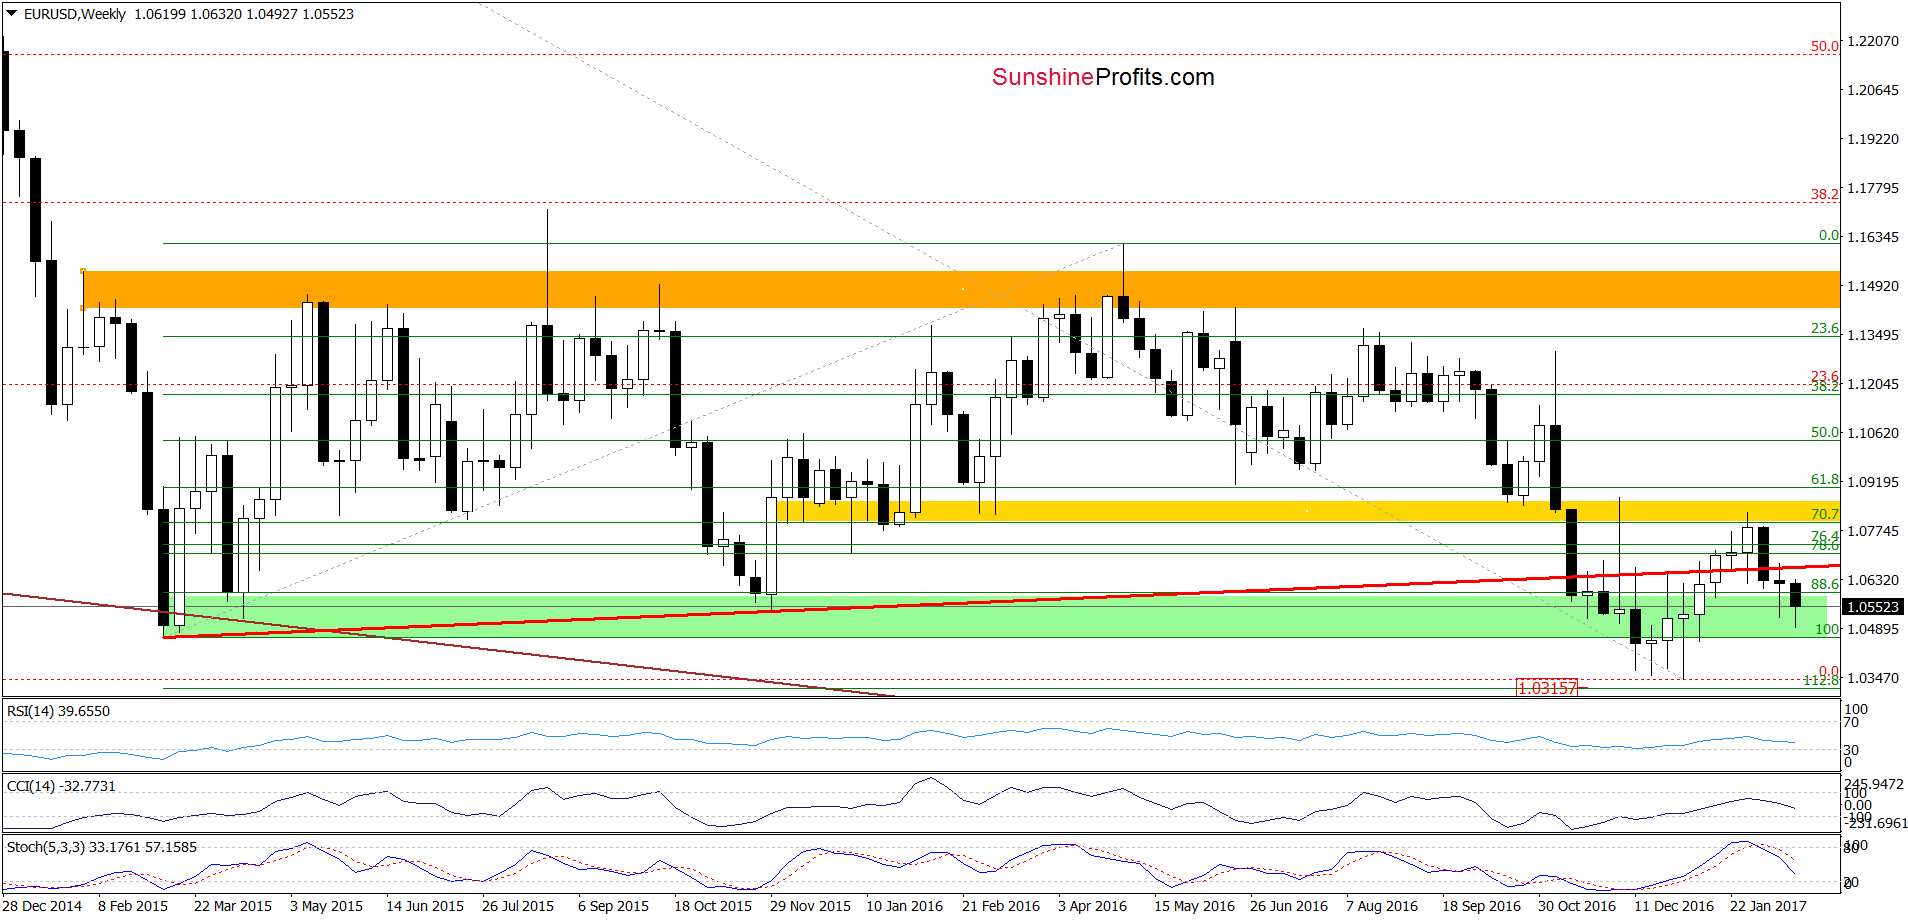Select the 1.09195 price axis label
1908x920 pixels.
pos(1873,482)
